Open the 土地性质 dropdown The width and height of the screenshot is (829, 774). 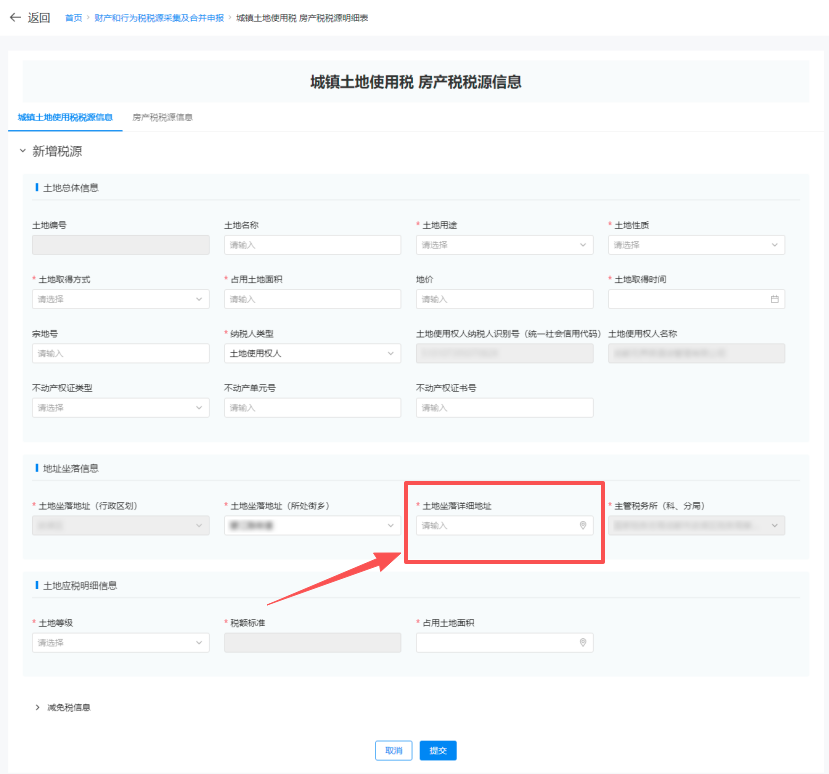696,245
